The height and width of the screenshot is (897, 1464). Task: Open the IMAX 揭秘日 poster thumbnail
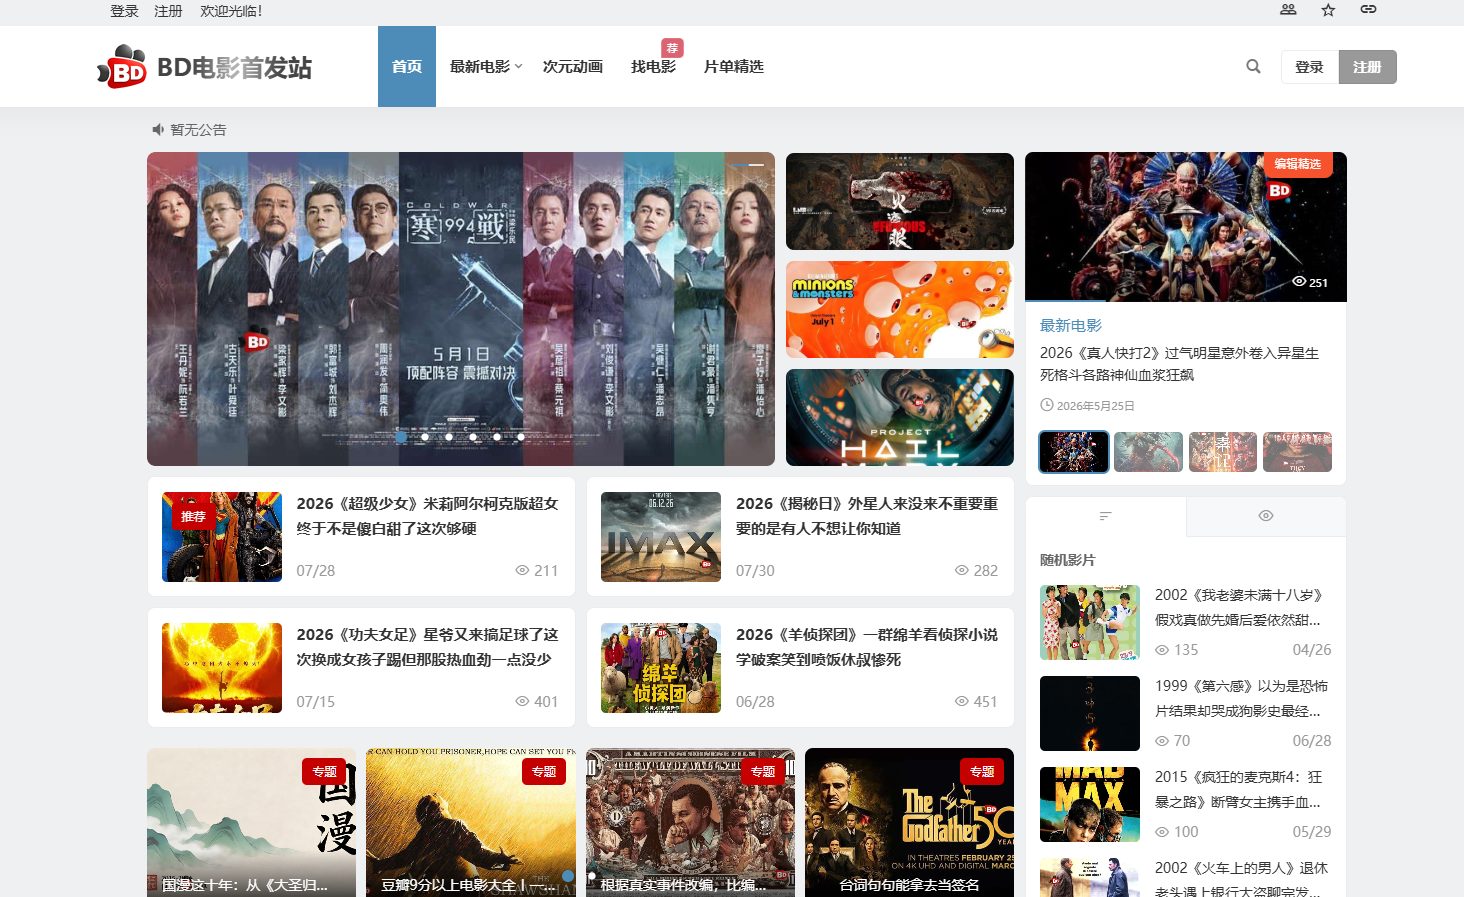661,537
